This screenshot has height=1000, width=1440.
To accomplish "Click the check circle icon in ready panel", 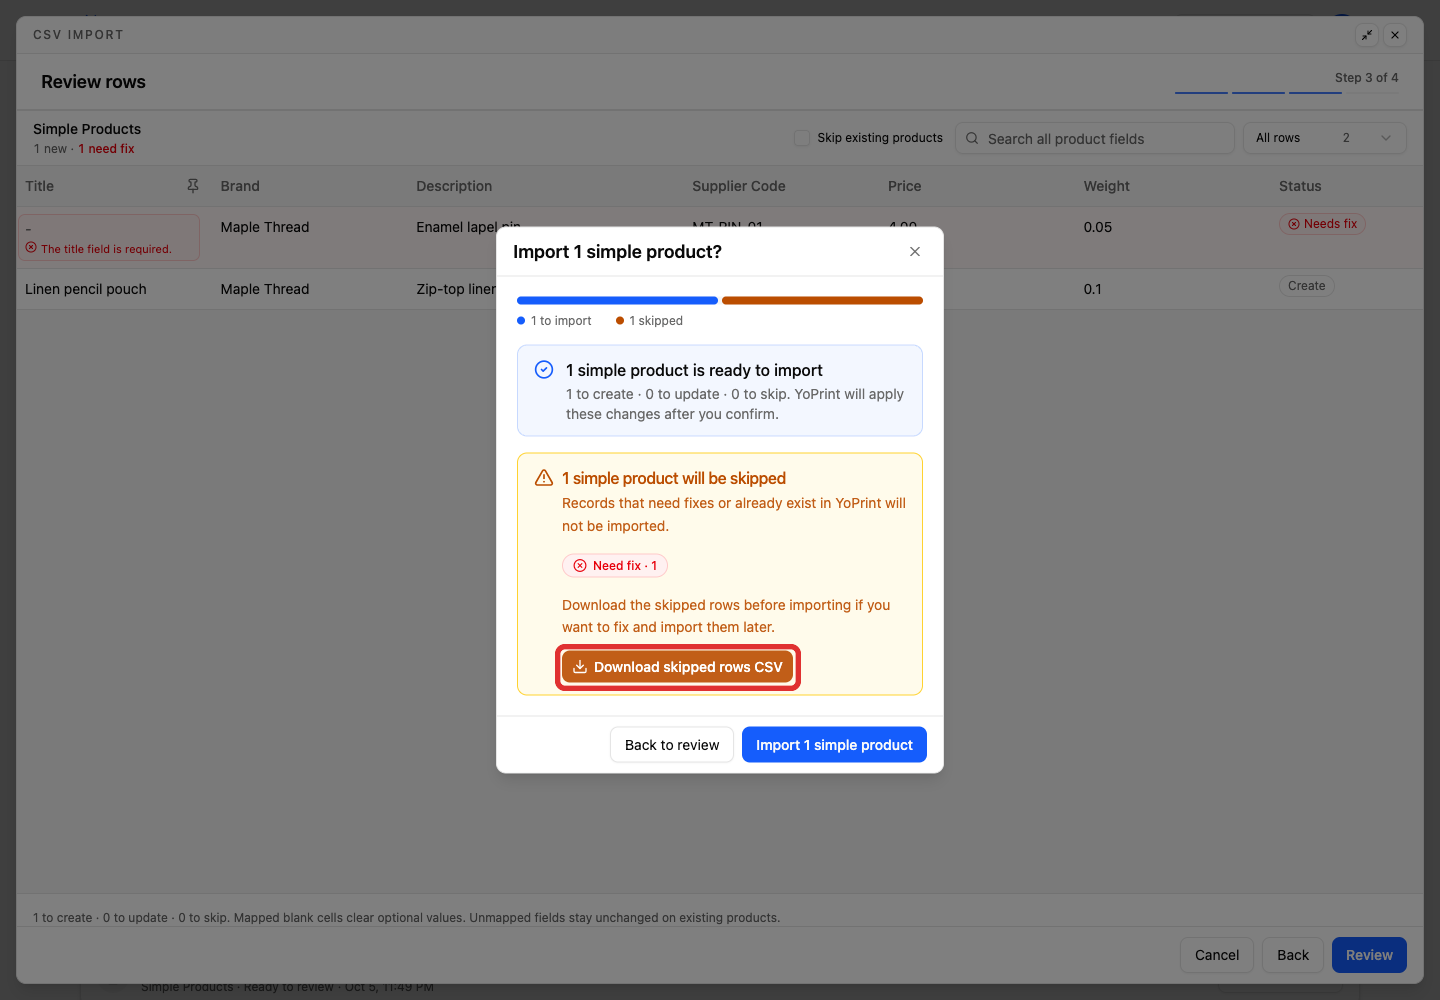I will tap(544, 370).
